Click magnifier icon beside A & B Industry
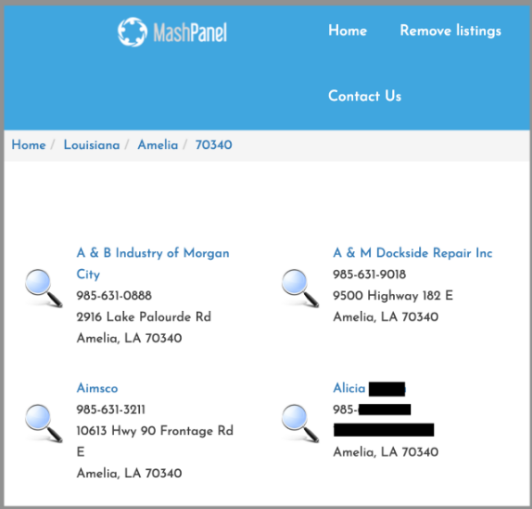532x509 pixels. [x=44, y=288]
